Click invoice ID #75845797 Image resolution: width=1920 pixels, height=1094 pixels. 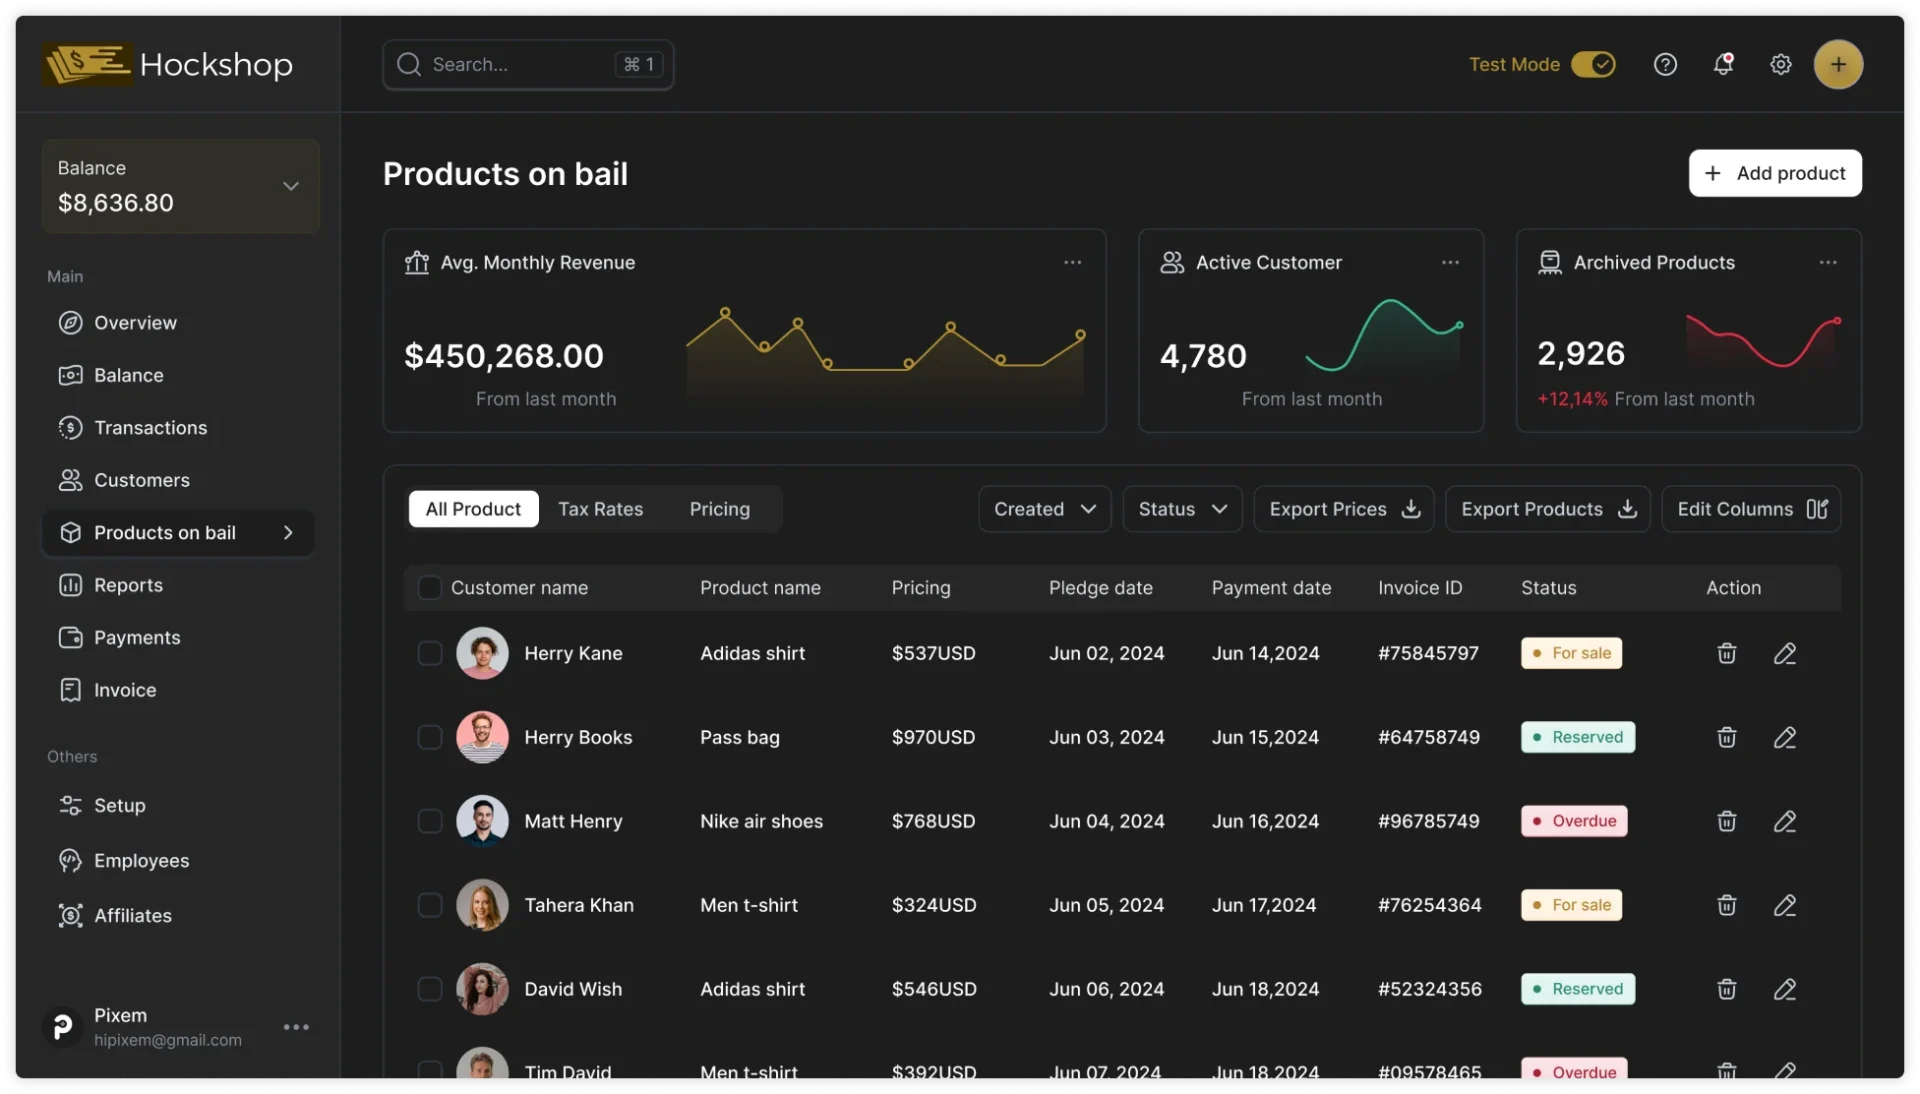pos(1428,653)
